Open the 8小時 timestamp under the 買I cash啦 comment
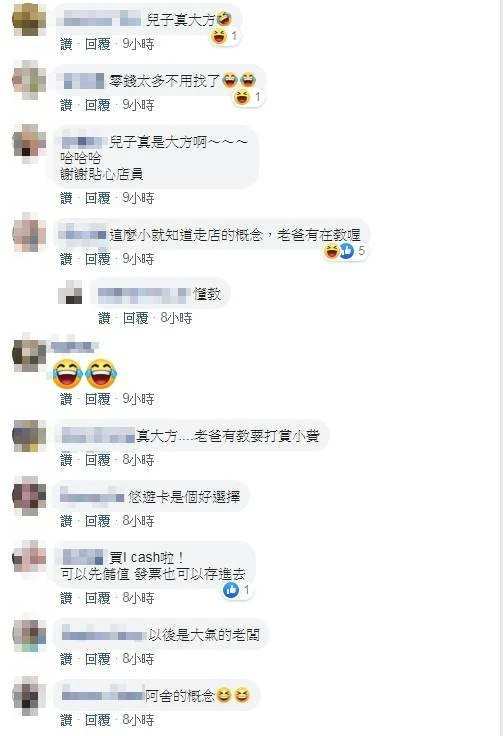 (x=138, y=598)
